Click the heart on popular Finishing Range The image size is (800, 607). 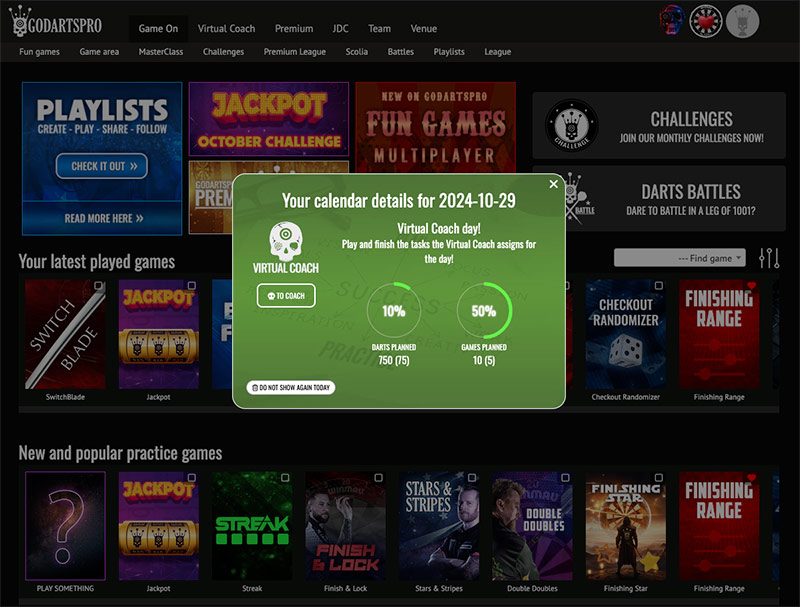coord(751,478)
